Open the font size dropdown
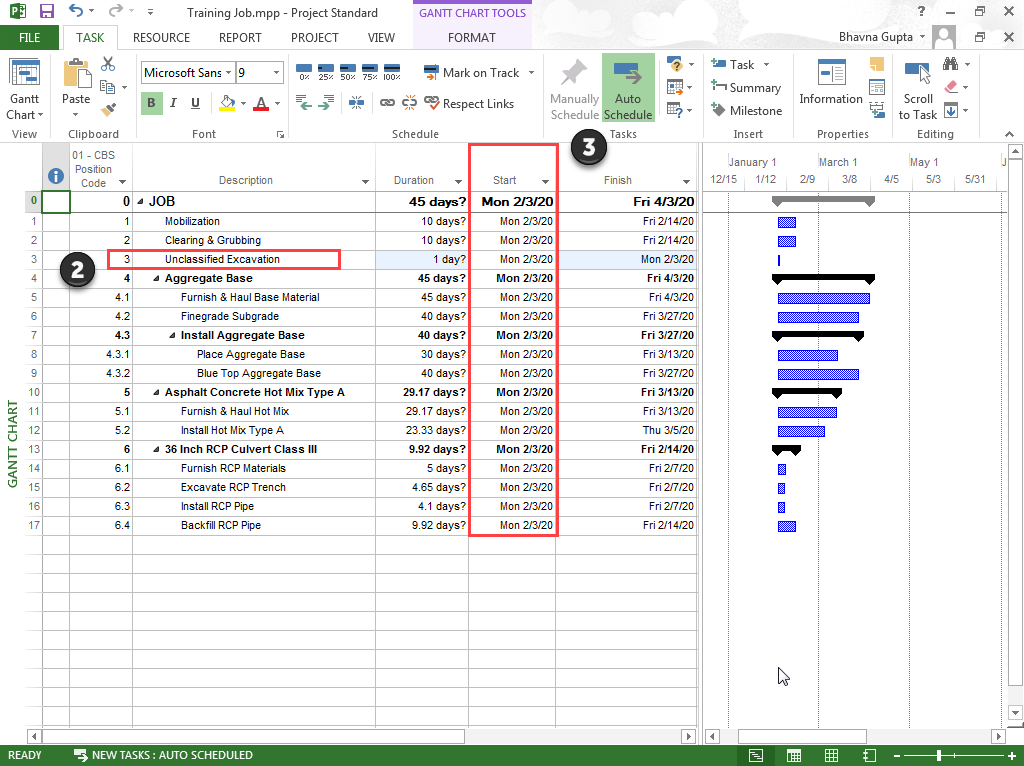Image resolution: width=1024 pixels, height=766 pixels. (x=275, y=72)
